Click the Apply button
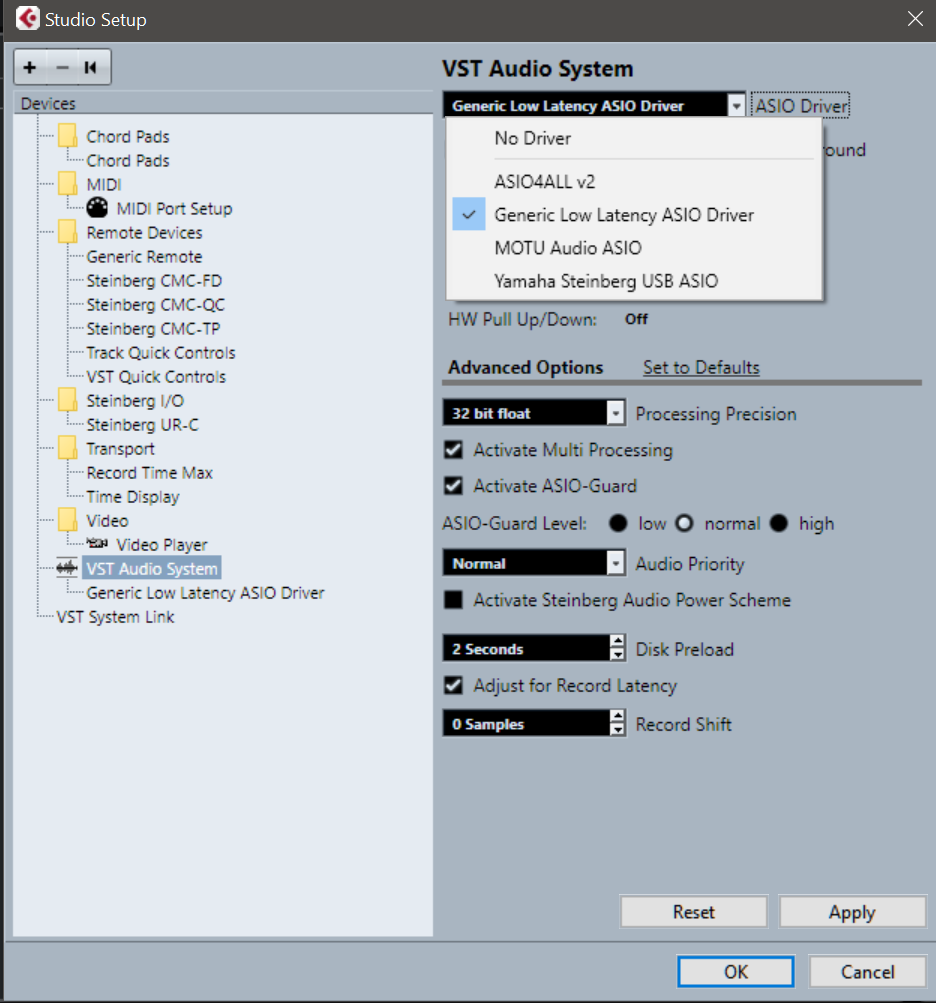This screenshot has width=936, height=1003. click(x=852, y=912)
